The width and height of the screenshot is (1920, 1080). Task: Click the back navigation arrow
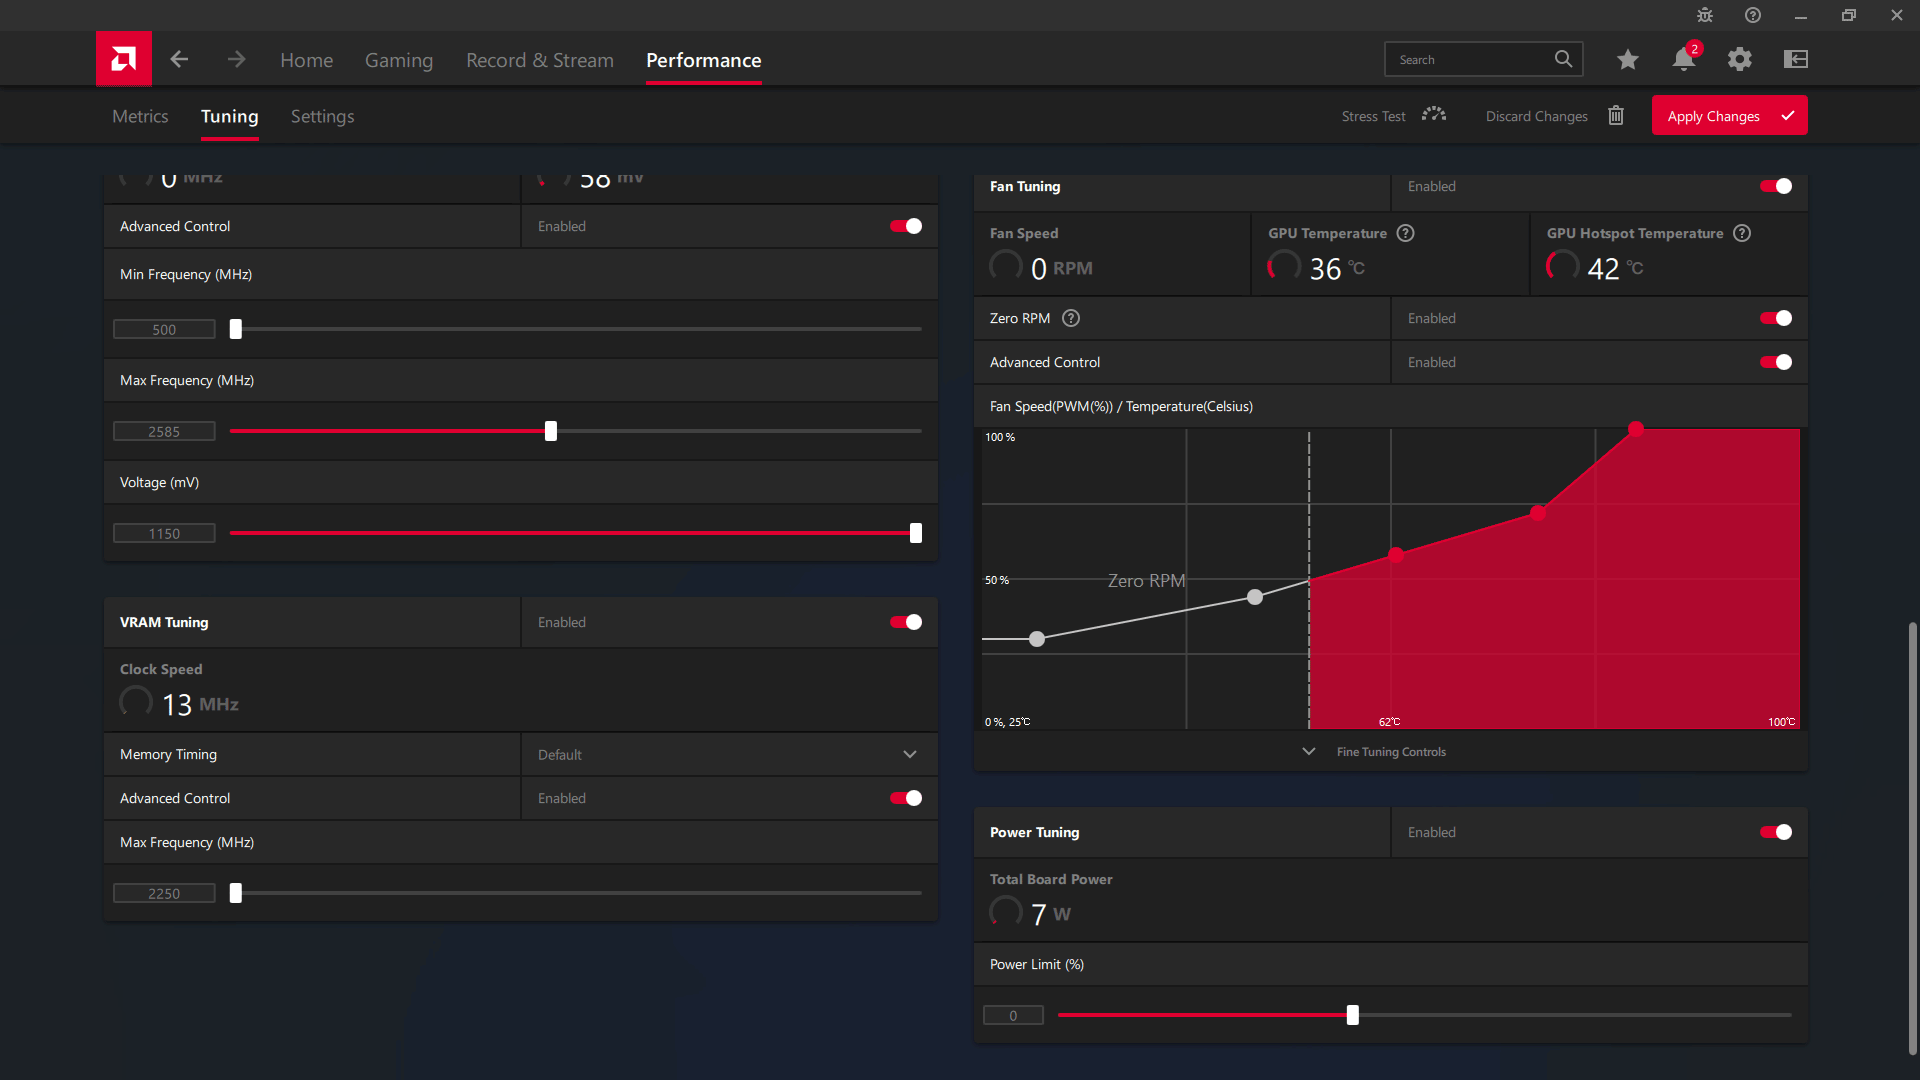tap(179, 59)
